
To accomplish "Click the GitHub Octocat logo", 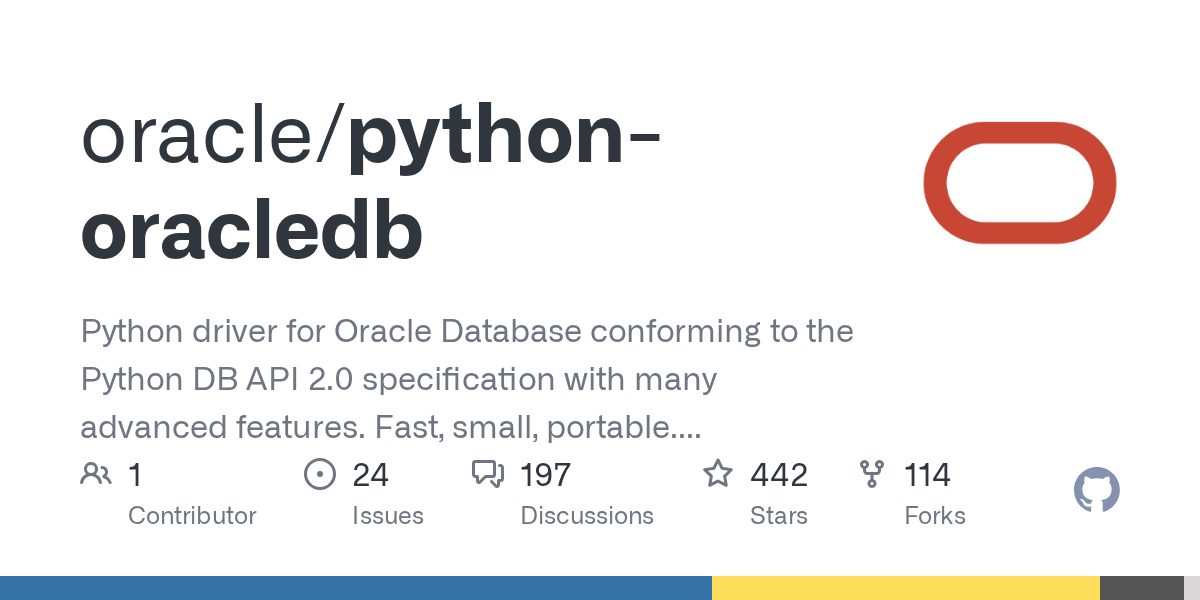I will click(1097, 490).
